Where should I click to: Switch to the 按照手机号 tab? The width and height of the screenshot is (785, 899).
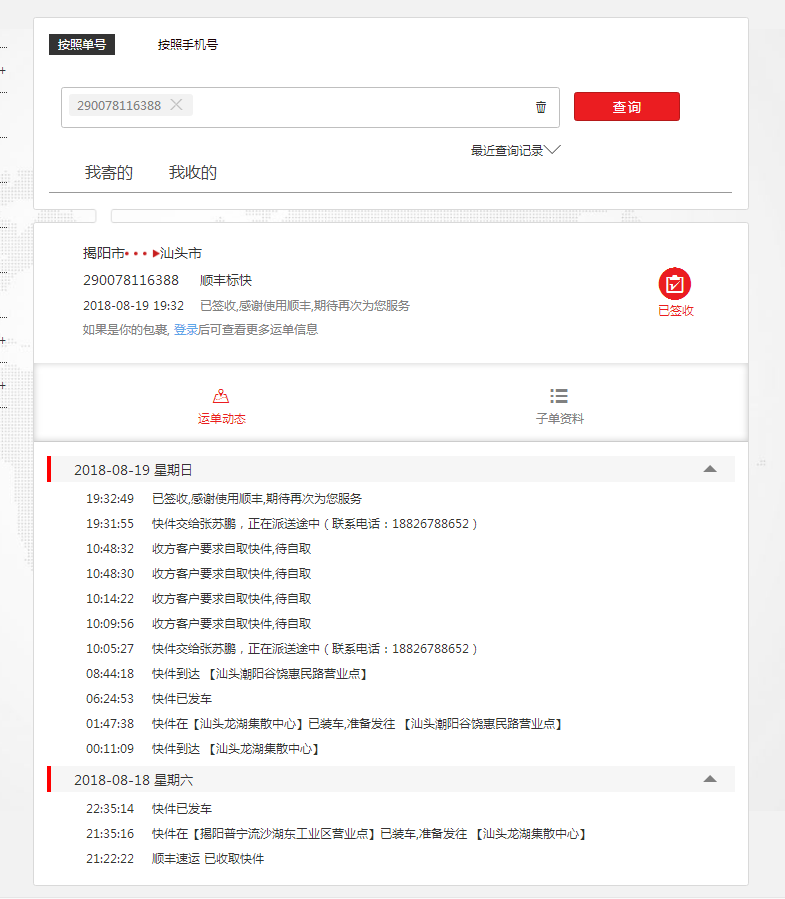[x=188, y=45]
